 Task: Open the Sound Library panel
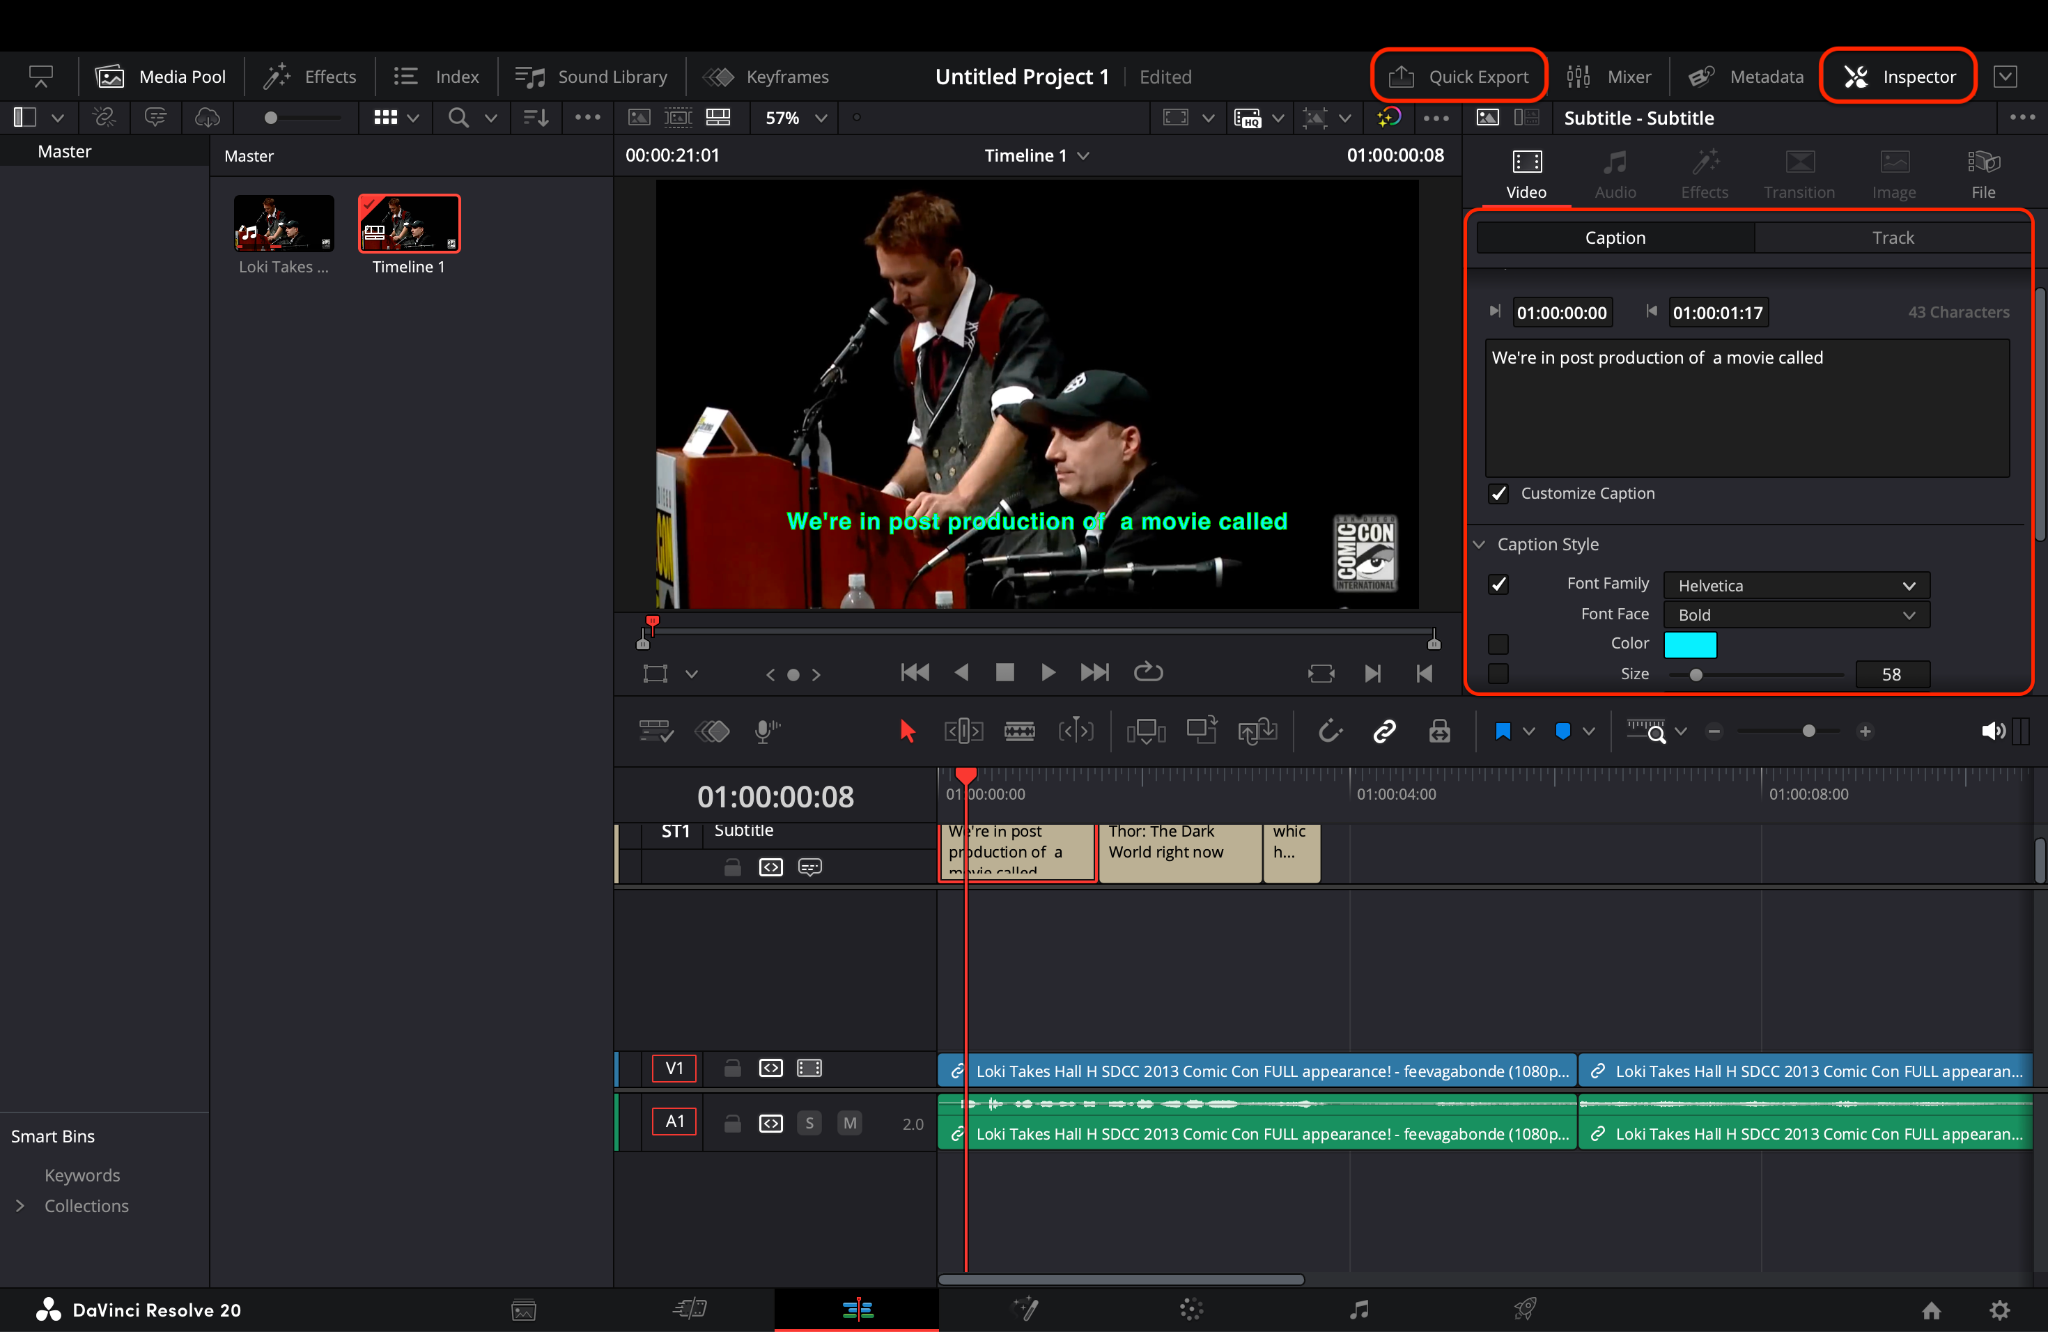tap(592, 76)
